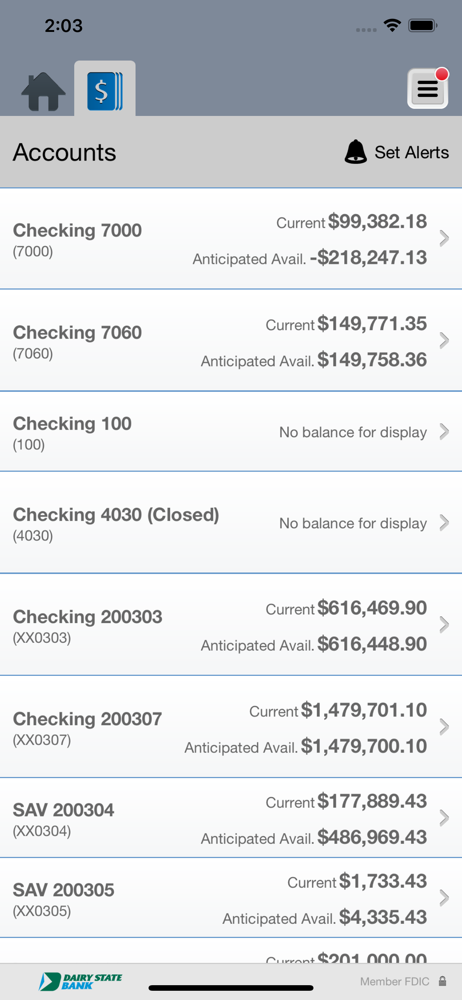Expand Checking 100 row chevron
Viewport: 462px width, 1000px height.
click(445, 432)
